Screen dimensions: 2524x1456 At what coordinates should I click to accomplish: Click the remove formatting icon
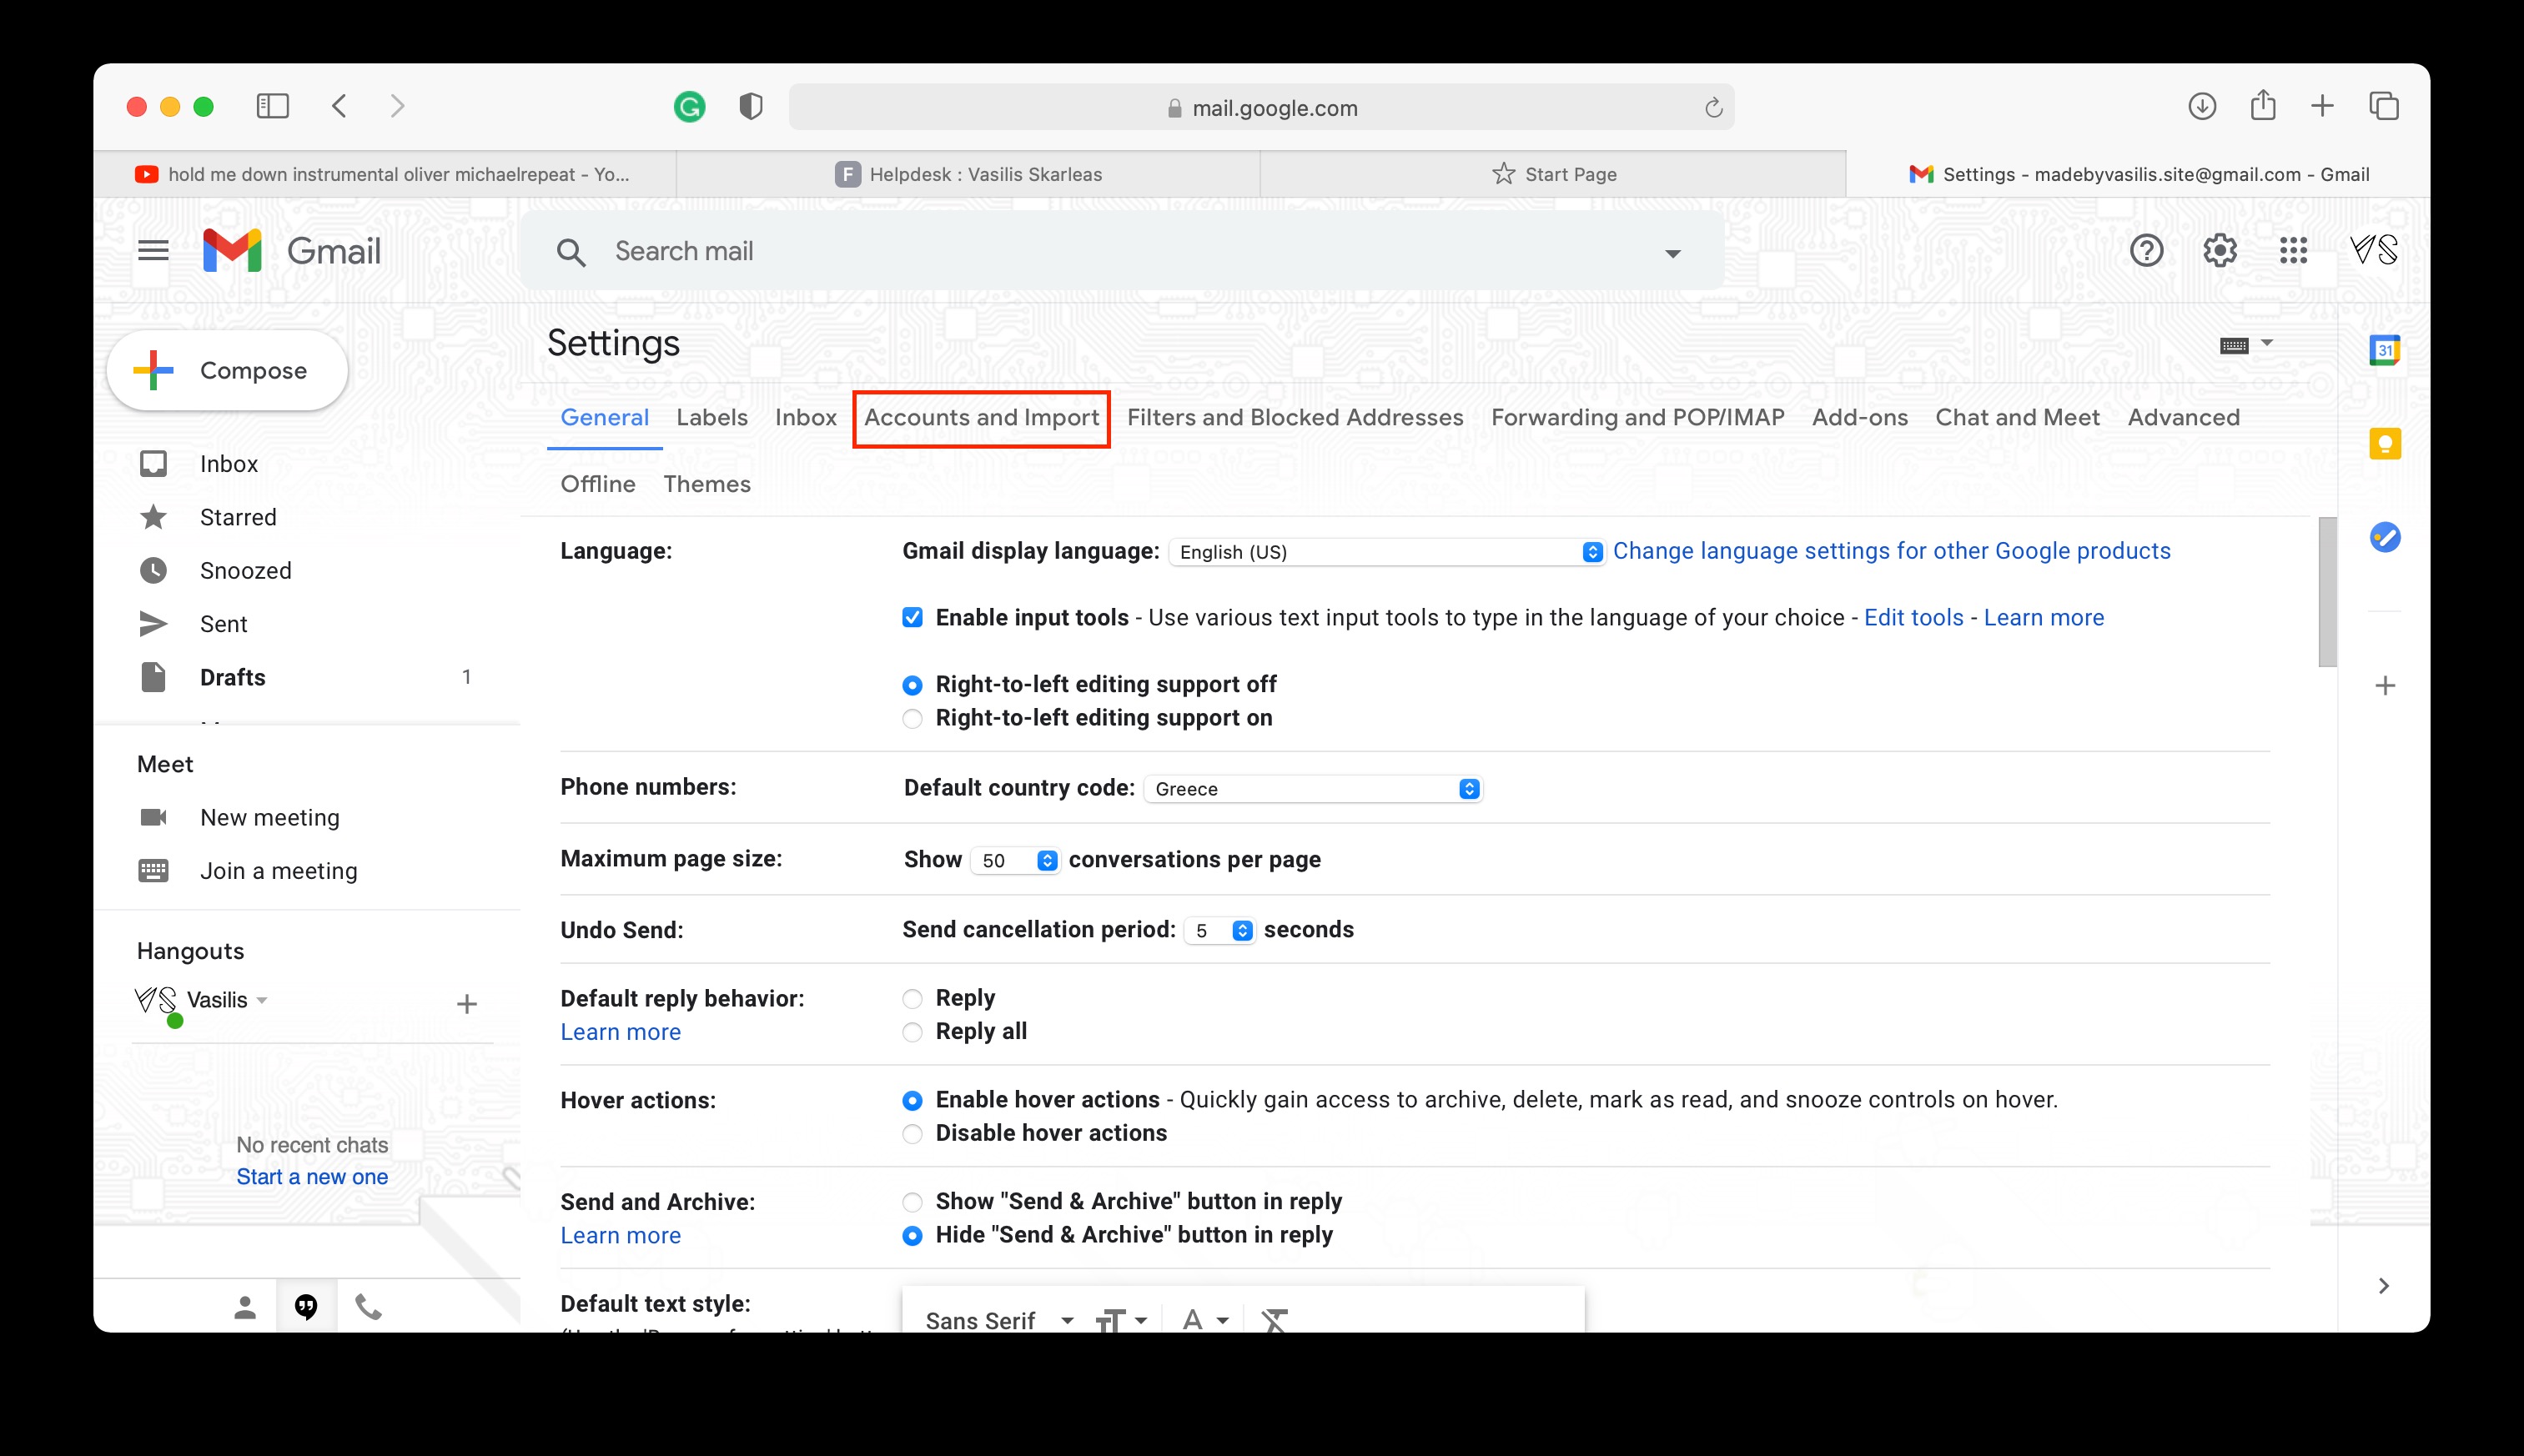(1274, 1320)
